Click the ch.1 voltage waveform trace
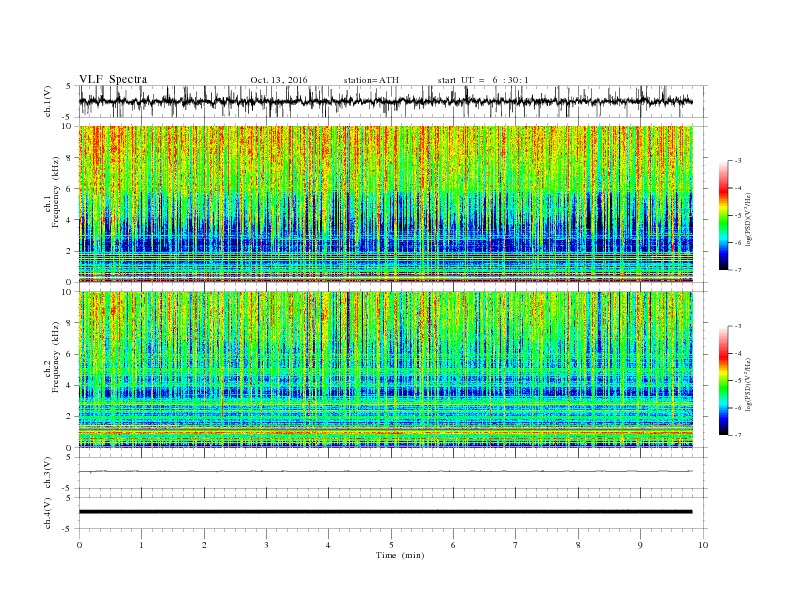Image resolution: width=792 pixels, height=612 pixels. (x=385, y=101)
